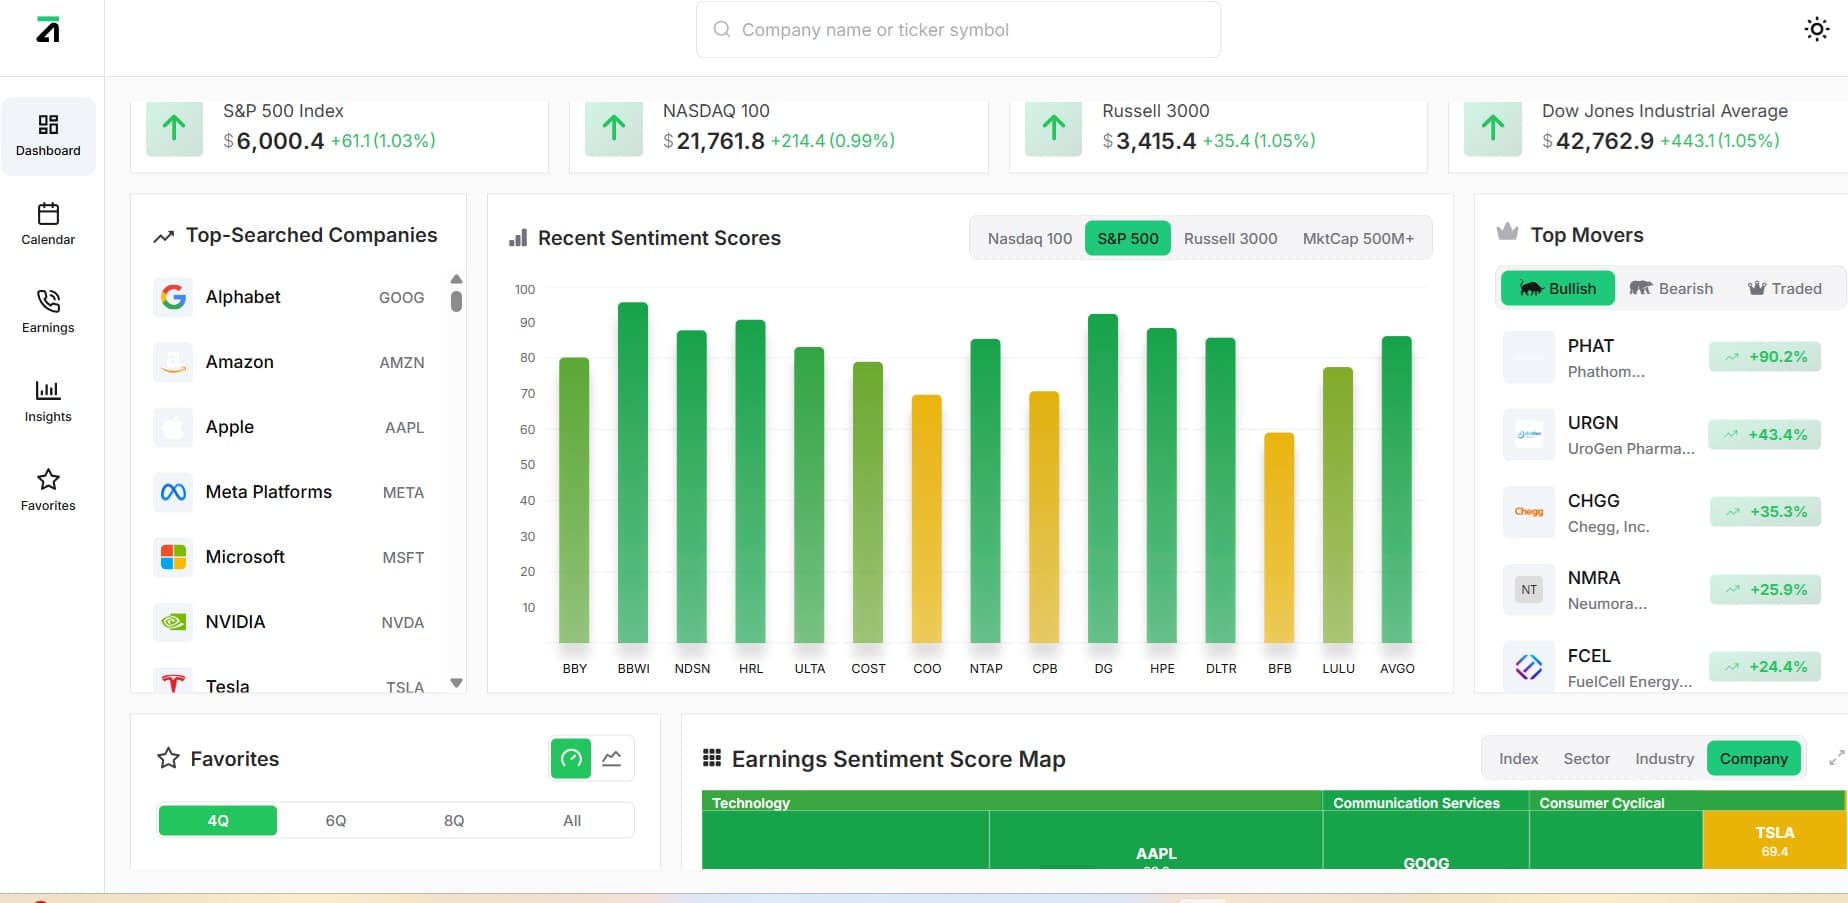Click the DG sentiment bar
Image resolution: width=1848 pixels, height=903 pixels.
pyautogui.click(x=1103, y=479)
